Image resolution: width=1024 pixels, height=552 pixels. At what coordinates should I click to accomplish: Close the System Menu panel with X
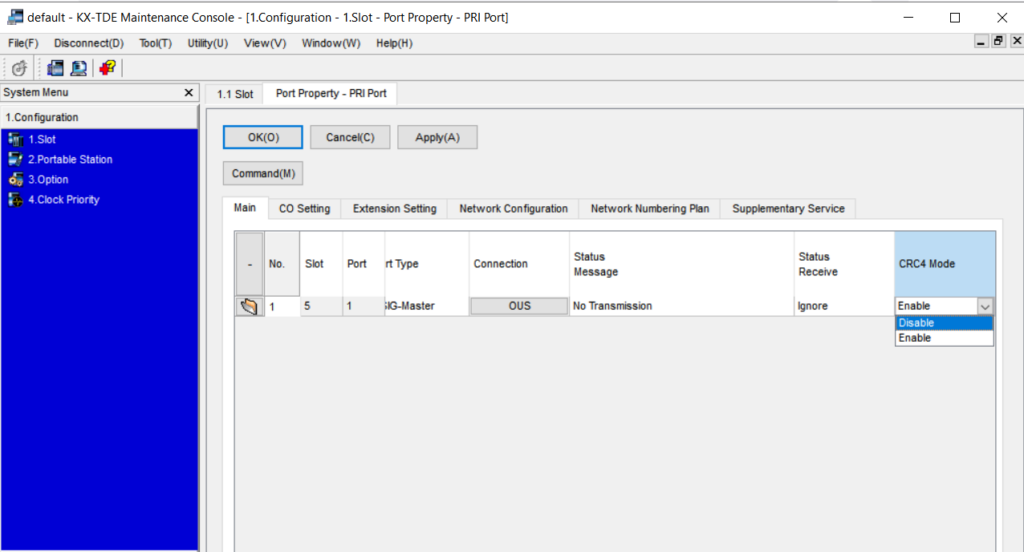pos(189,92)
